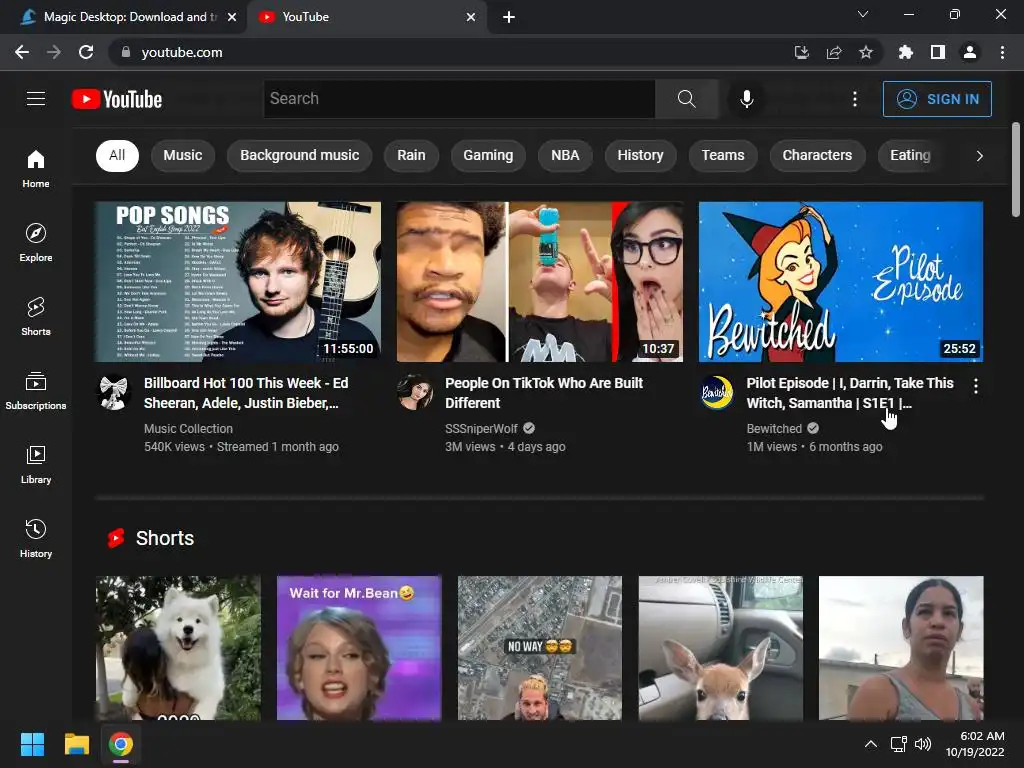1024x768 pixels.
Task: Show hidden system tray icons
Action: pyautogui.click(x=871, y=743)
